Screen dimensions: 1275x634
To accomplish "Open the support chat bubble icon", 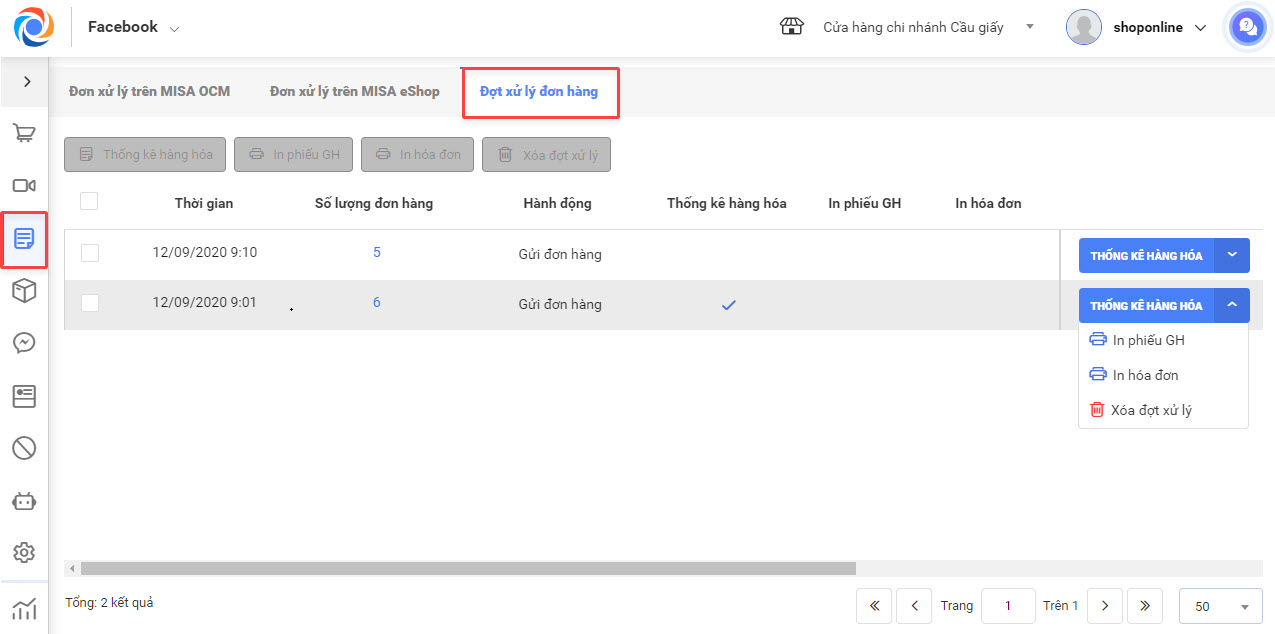I will [x=1247, y=27].
